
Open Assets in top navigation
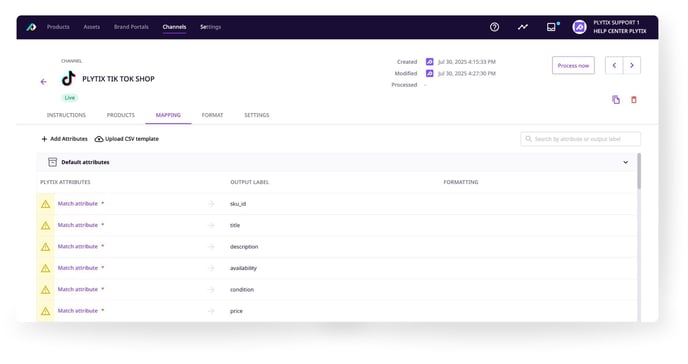coord(92,27)
